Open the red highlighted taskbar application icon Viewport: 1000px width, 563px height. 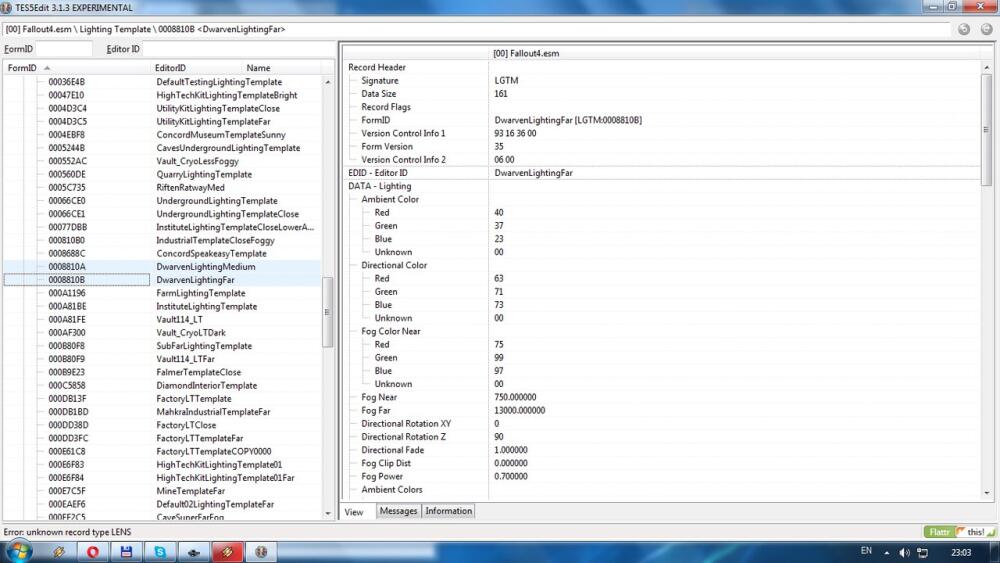point(227,552)
